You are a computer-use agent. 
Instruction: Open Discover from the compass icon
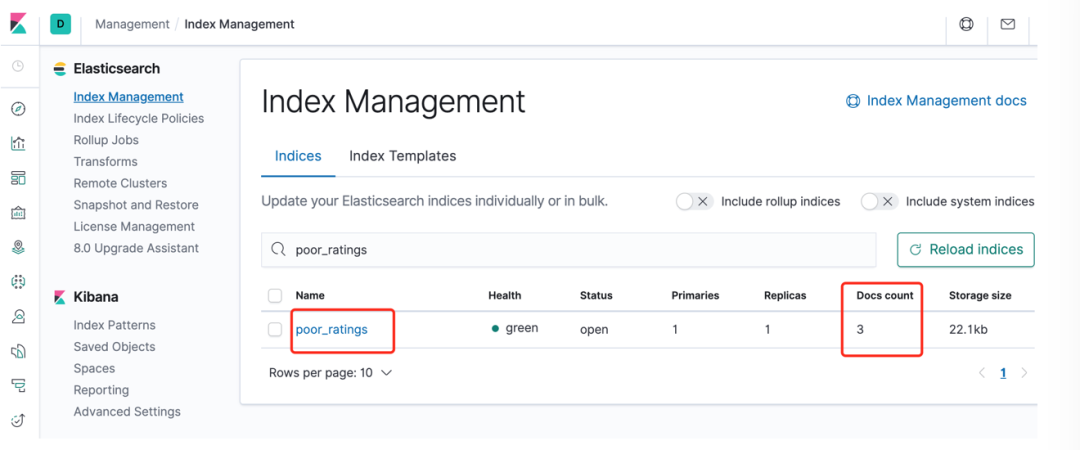[18, 109]
